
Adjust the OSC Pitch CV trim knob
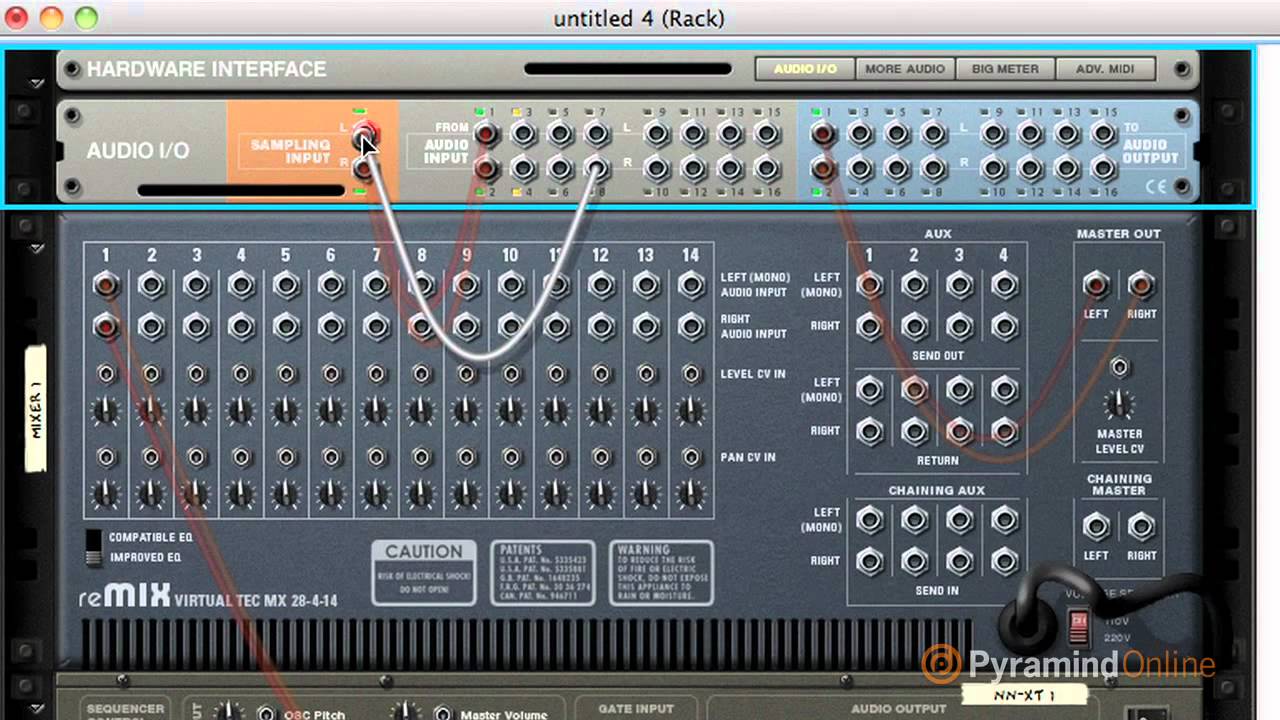pyautogui.click(x=229, y=712)
